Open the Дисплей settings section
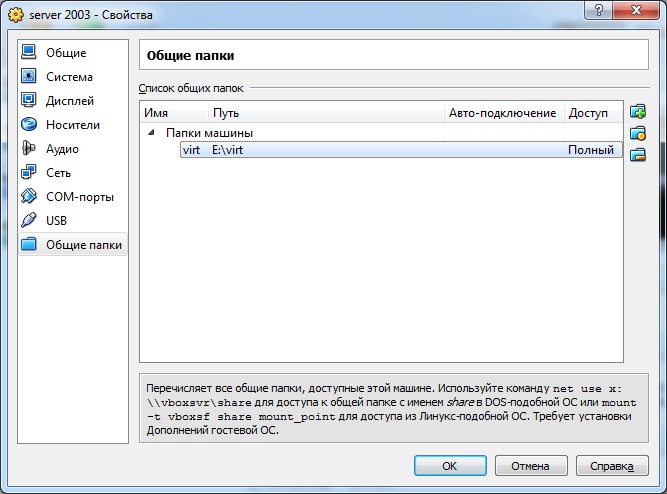The height and width of the screenshot is (494, 667). (x=70, y=101)
